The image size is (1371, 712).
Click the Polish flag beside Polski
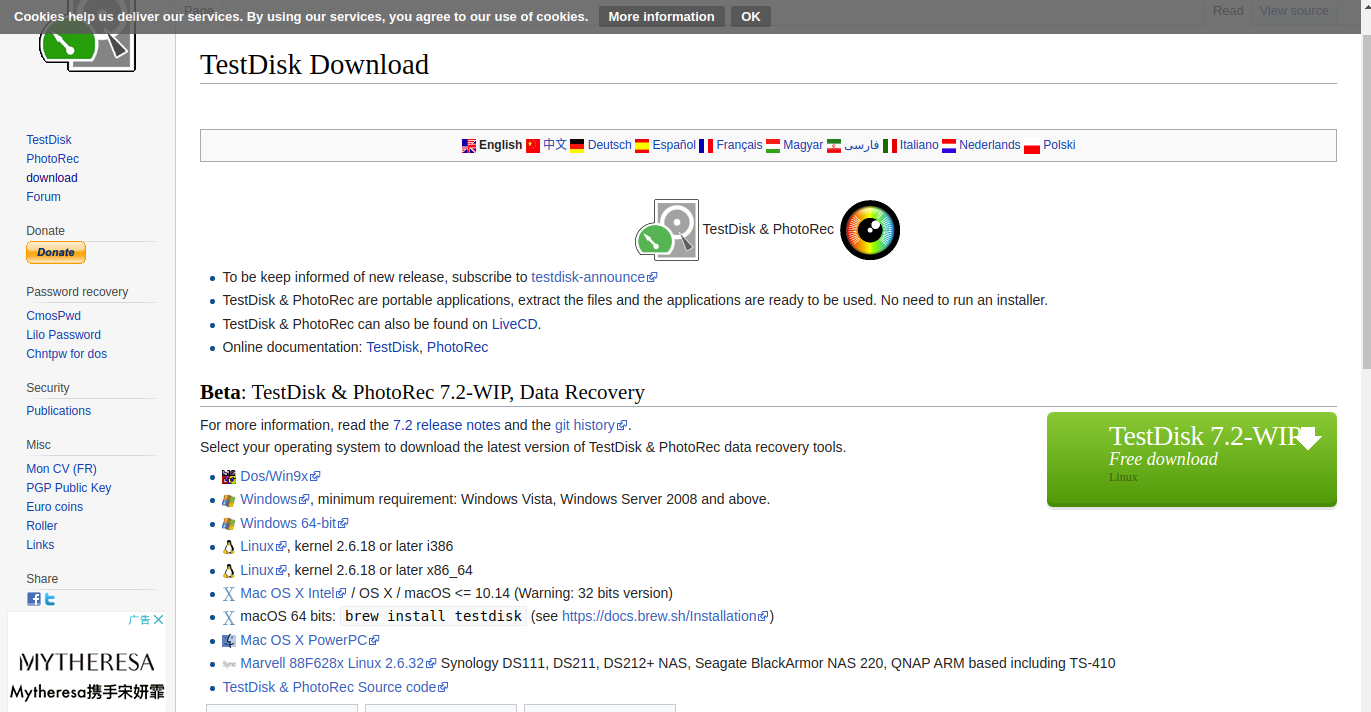(x=1032, y=146)
